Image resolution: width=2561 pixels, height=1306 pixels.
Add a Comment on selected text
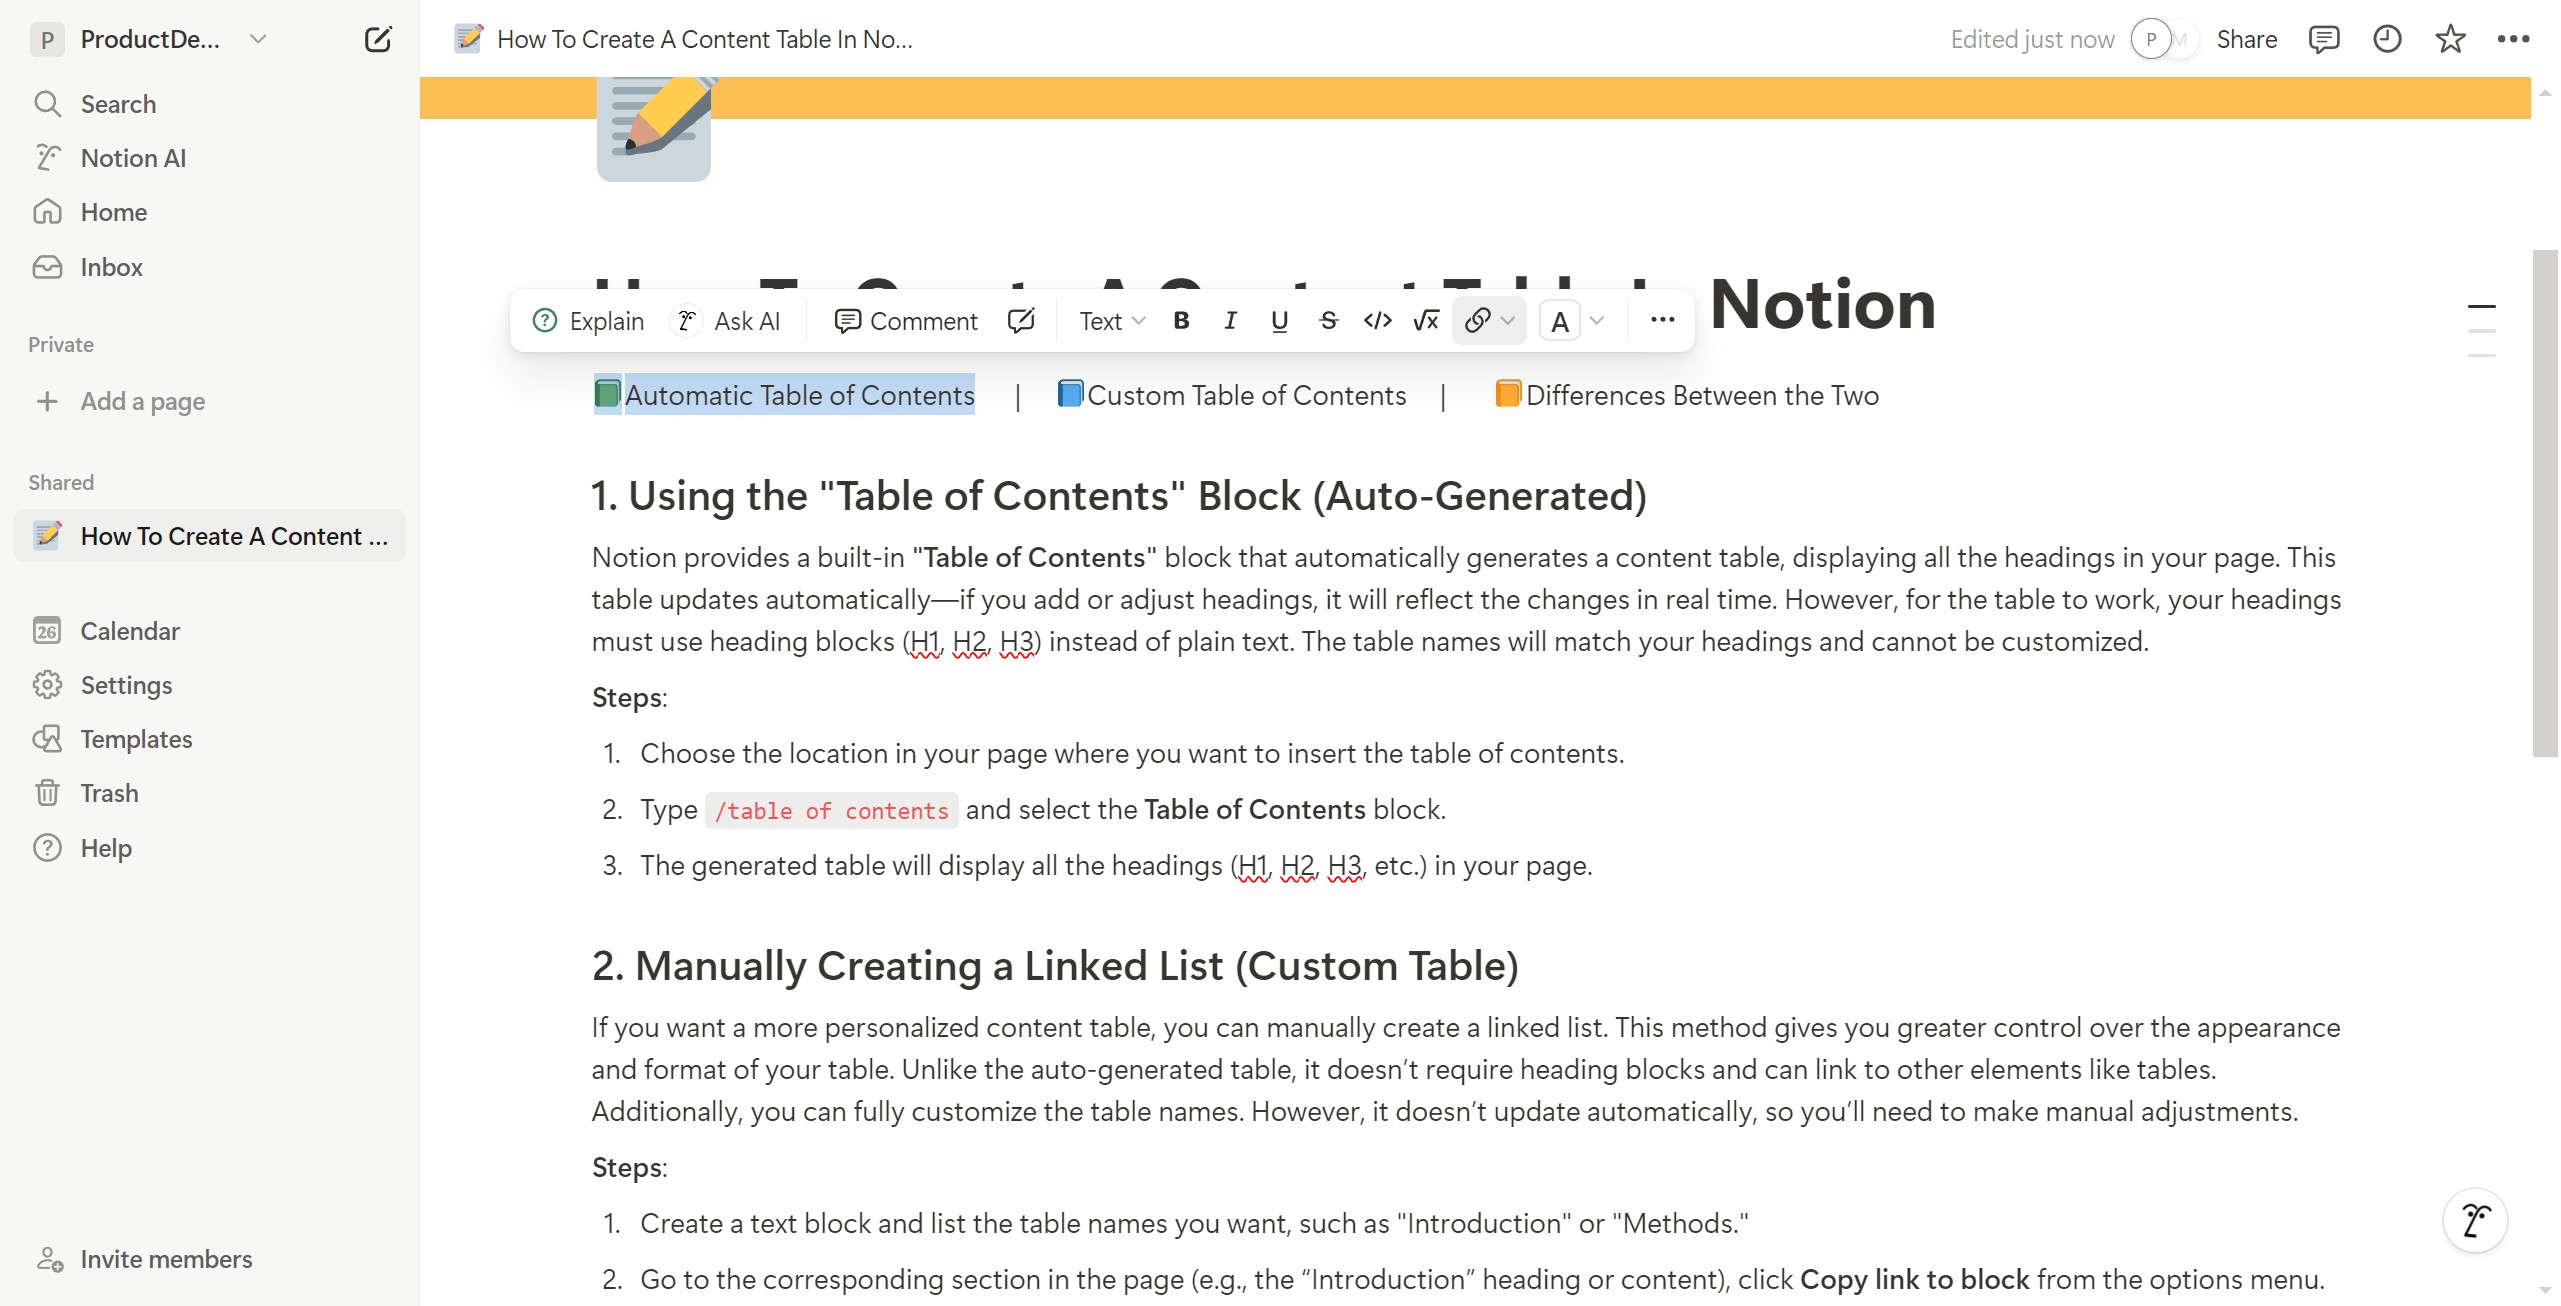click(x=905, y=321)
